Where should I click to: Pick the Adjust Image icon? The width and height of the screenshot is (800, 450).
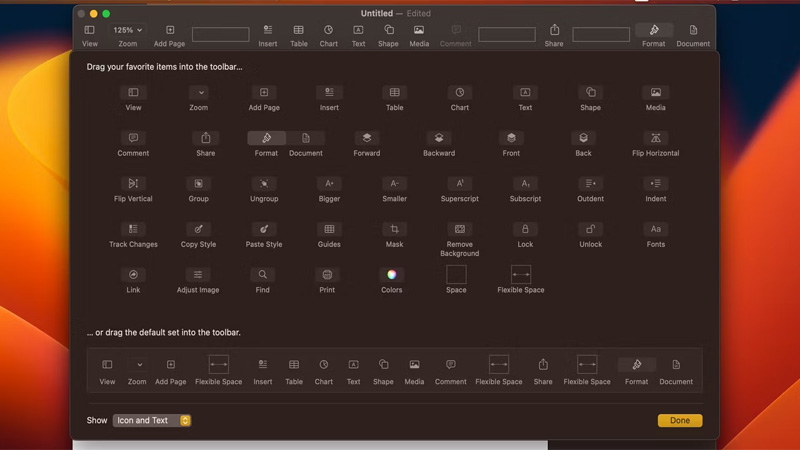coord(198,275)
